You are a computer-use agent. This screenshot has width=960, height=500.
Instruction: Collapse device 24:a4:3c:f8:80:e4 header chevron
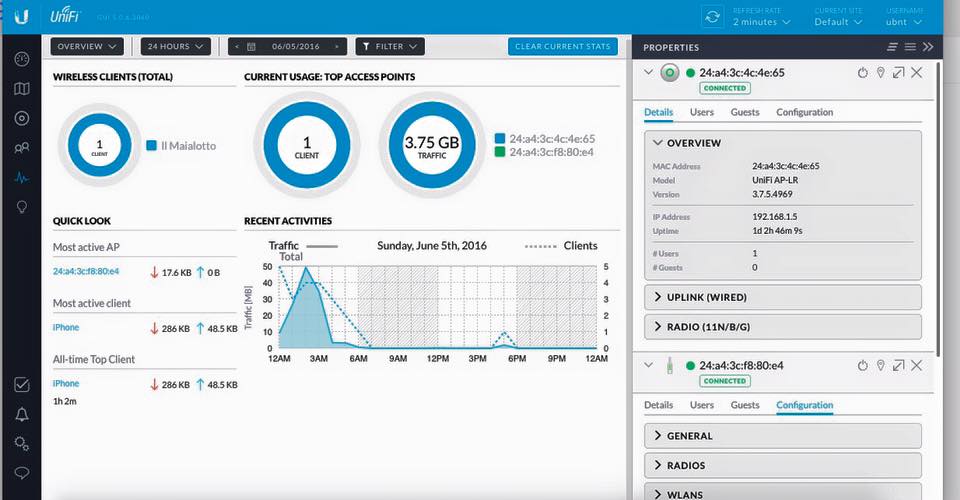[x=648, y=365]
